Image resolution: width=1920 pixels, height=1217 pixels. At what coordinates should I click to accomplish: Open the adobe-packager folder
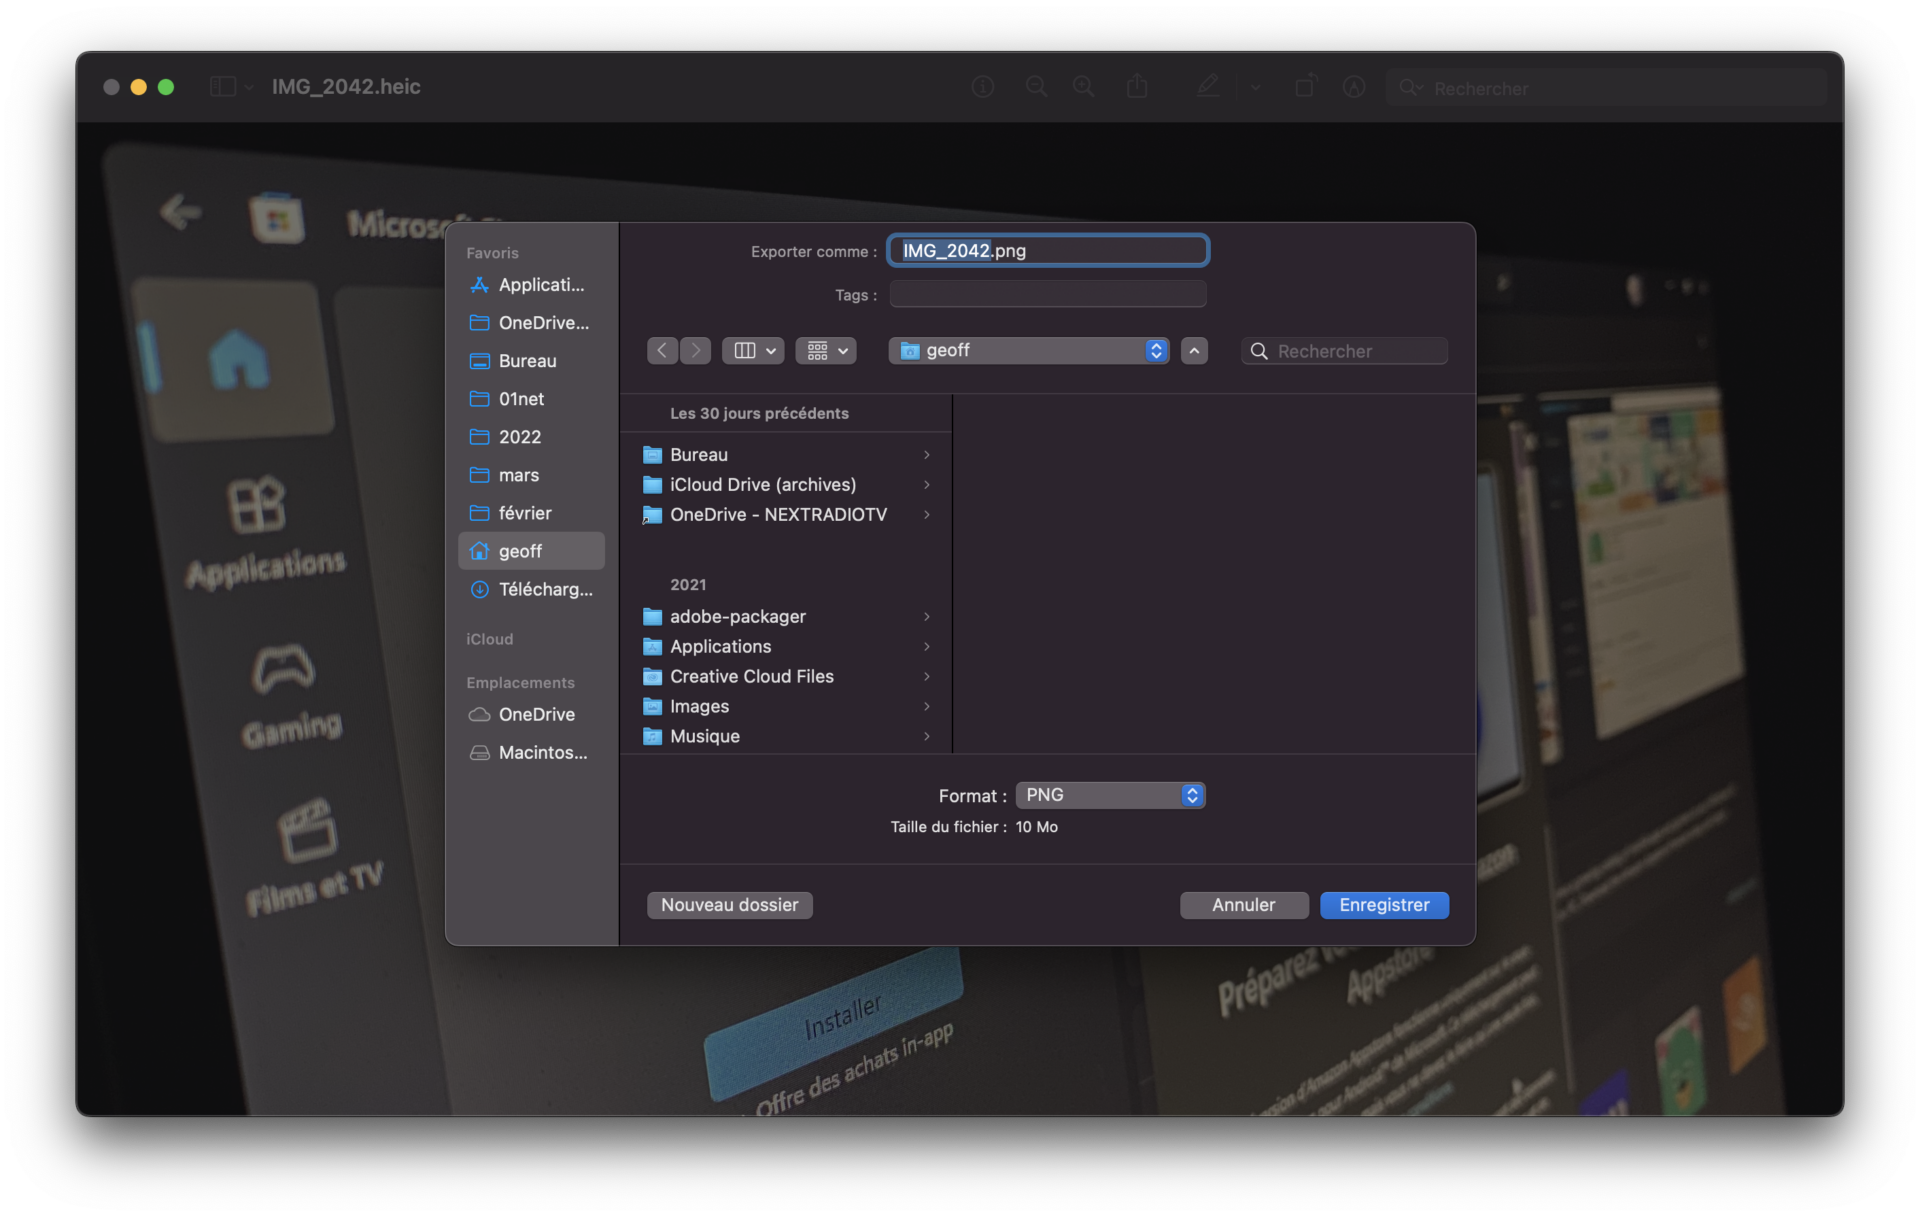[786, 617]
